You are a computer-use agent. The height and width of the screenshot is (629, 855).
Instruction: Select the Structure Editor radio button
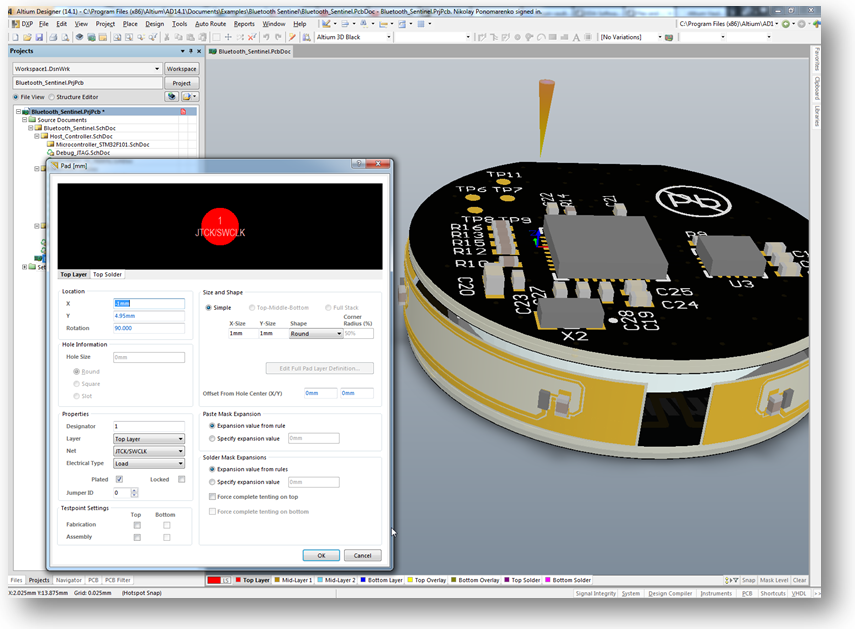coord(51,97)
